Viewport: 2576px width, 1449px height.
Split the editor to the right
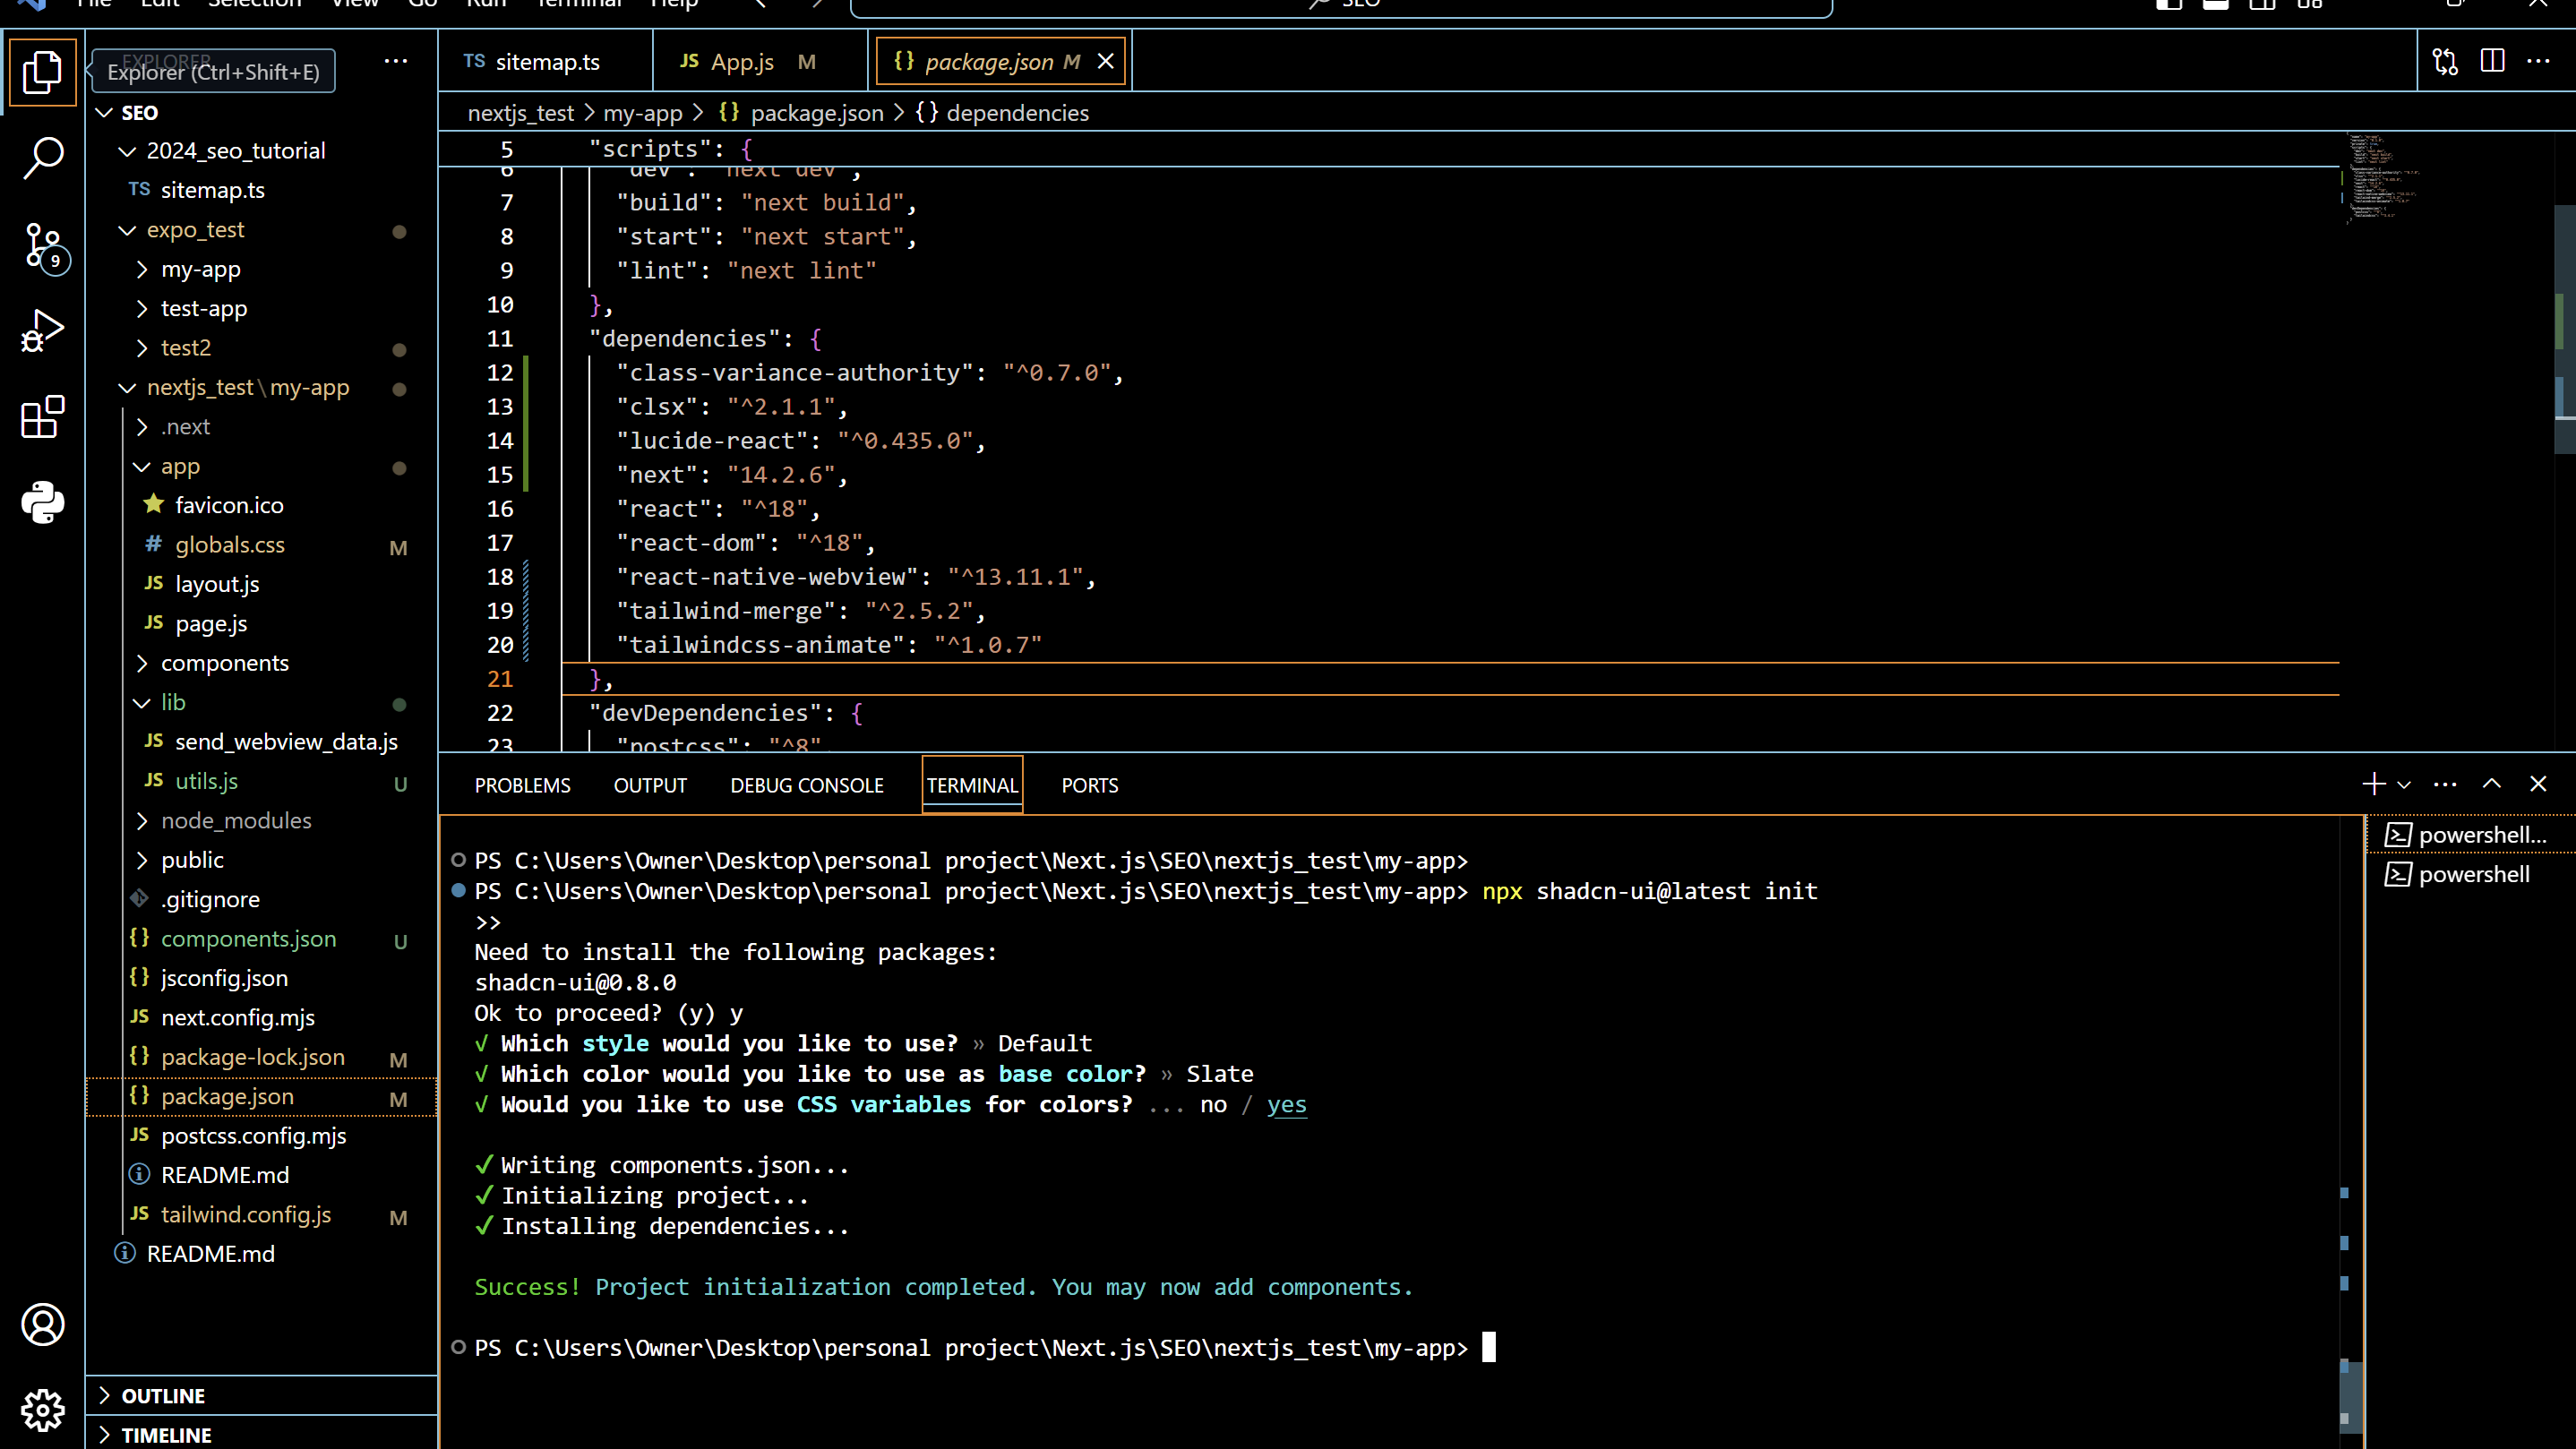2493,62
